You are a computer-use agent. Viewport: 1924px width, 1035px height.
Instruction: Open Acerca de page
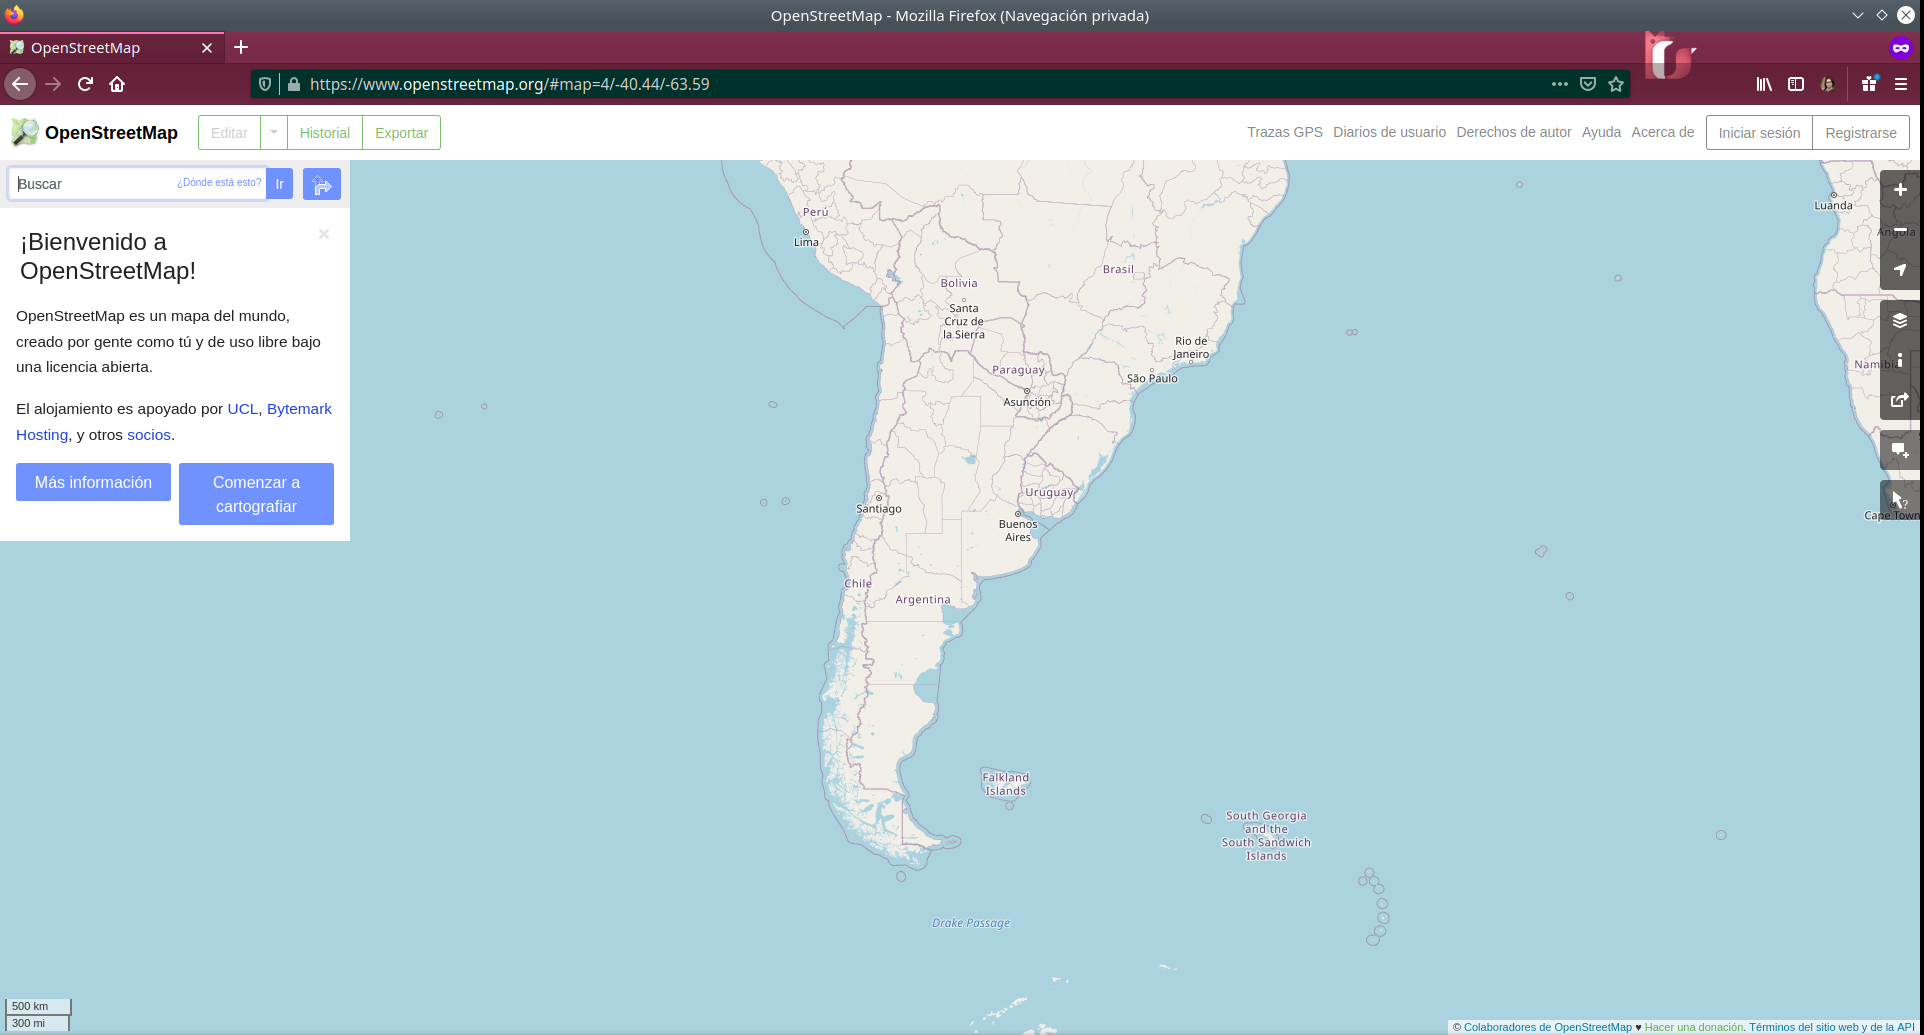(1663, 132)
